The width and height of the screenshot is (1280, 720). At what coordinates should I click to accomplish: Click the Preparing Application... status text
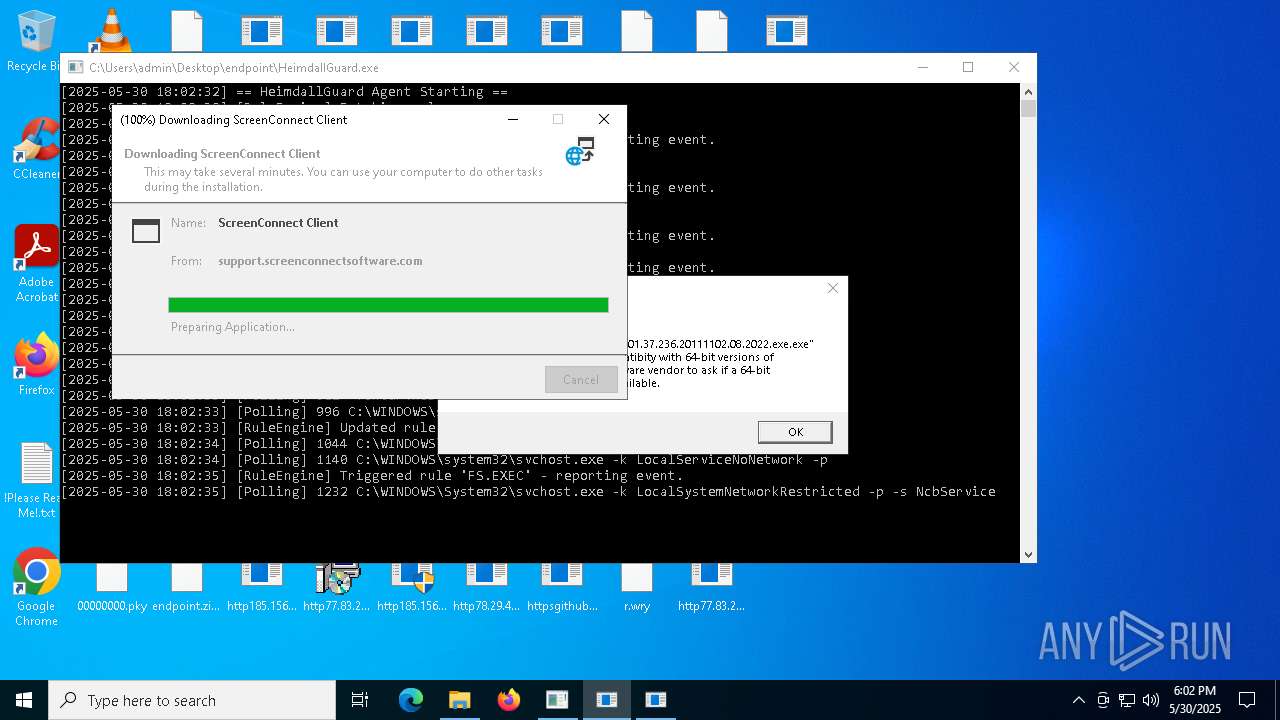click(232, 327)
